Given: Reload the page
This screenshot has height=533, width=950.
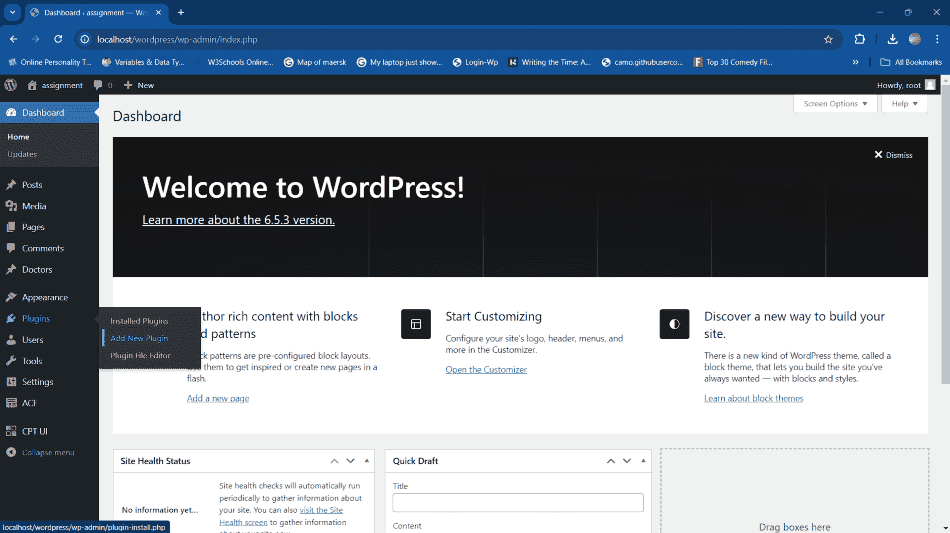Looking at the screenshot, I should [x=58, y=39].
